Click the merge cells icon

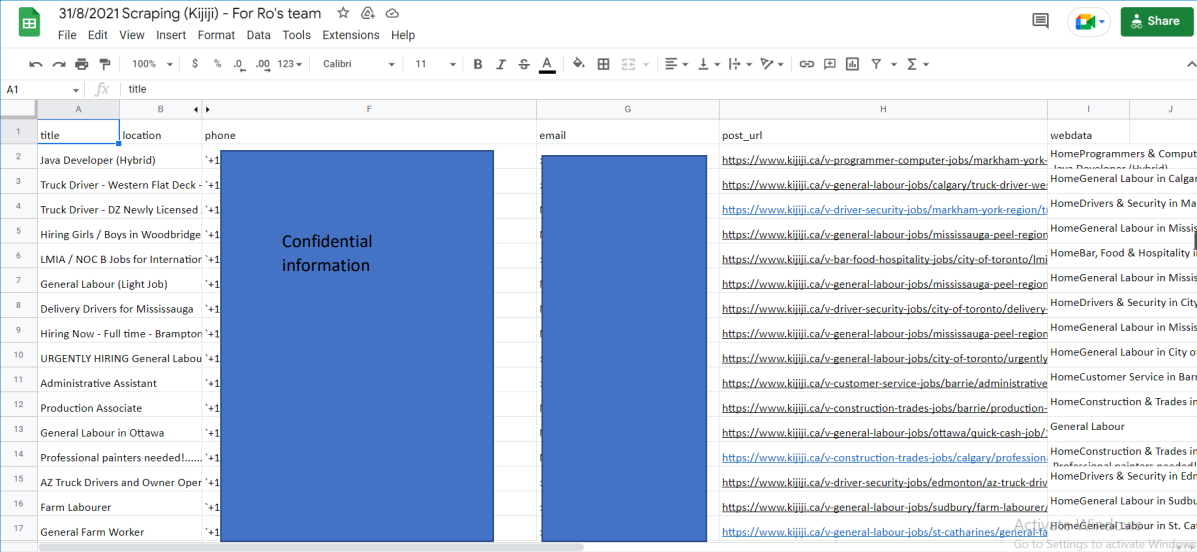point(629,64)
